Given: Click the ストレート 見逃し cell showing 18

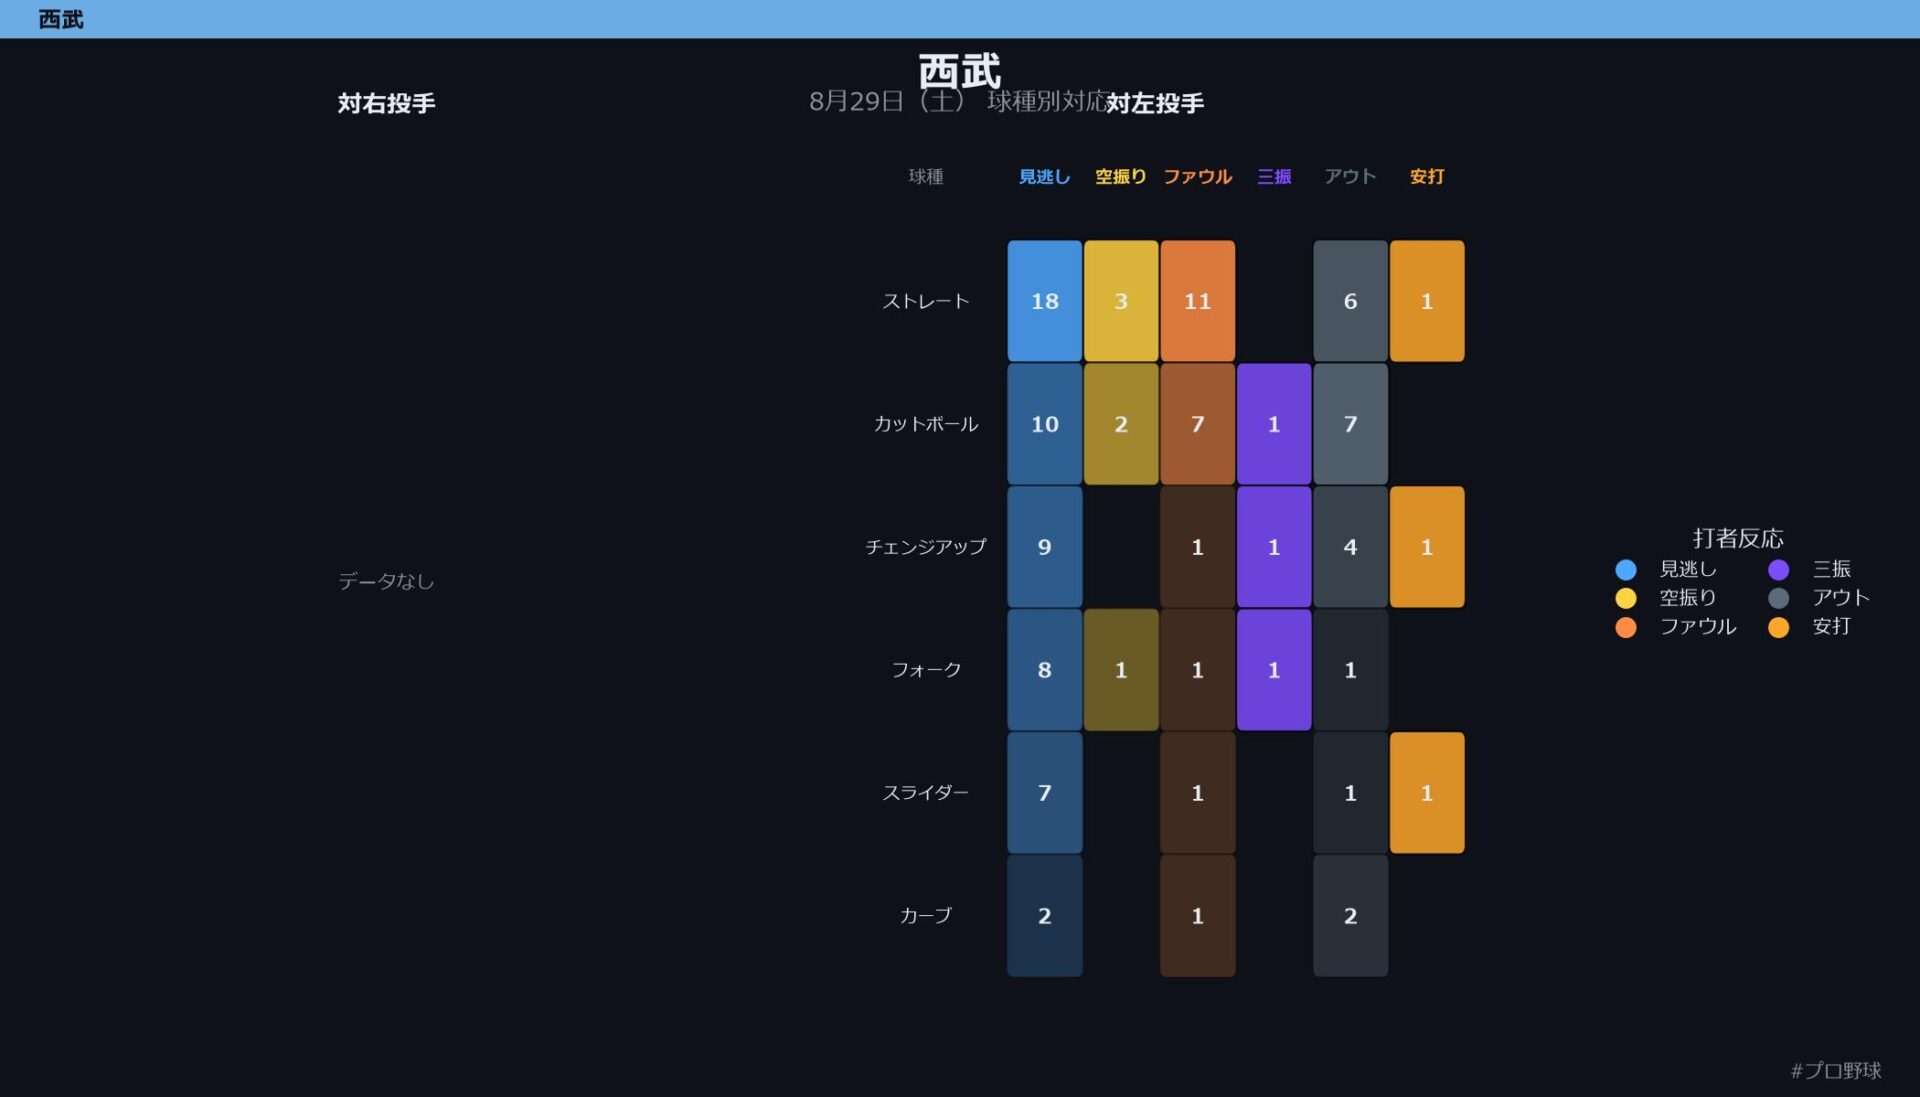Looking at the screenshot, I should click(1044, 301).
